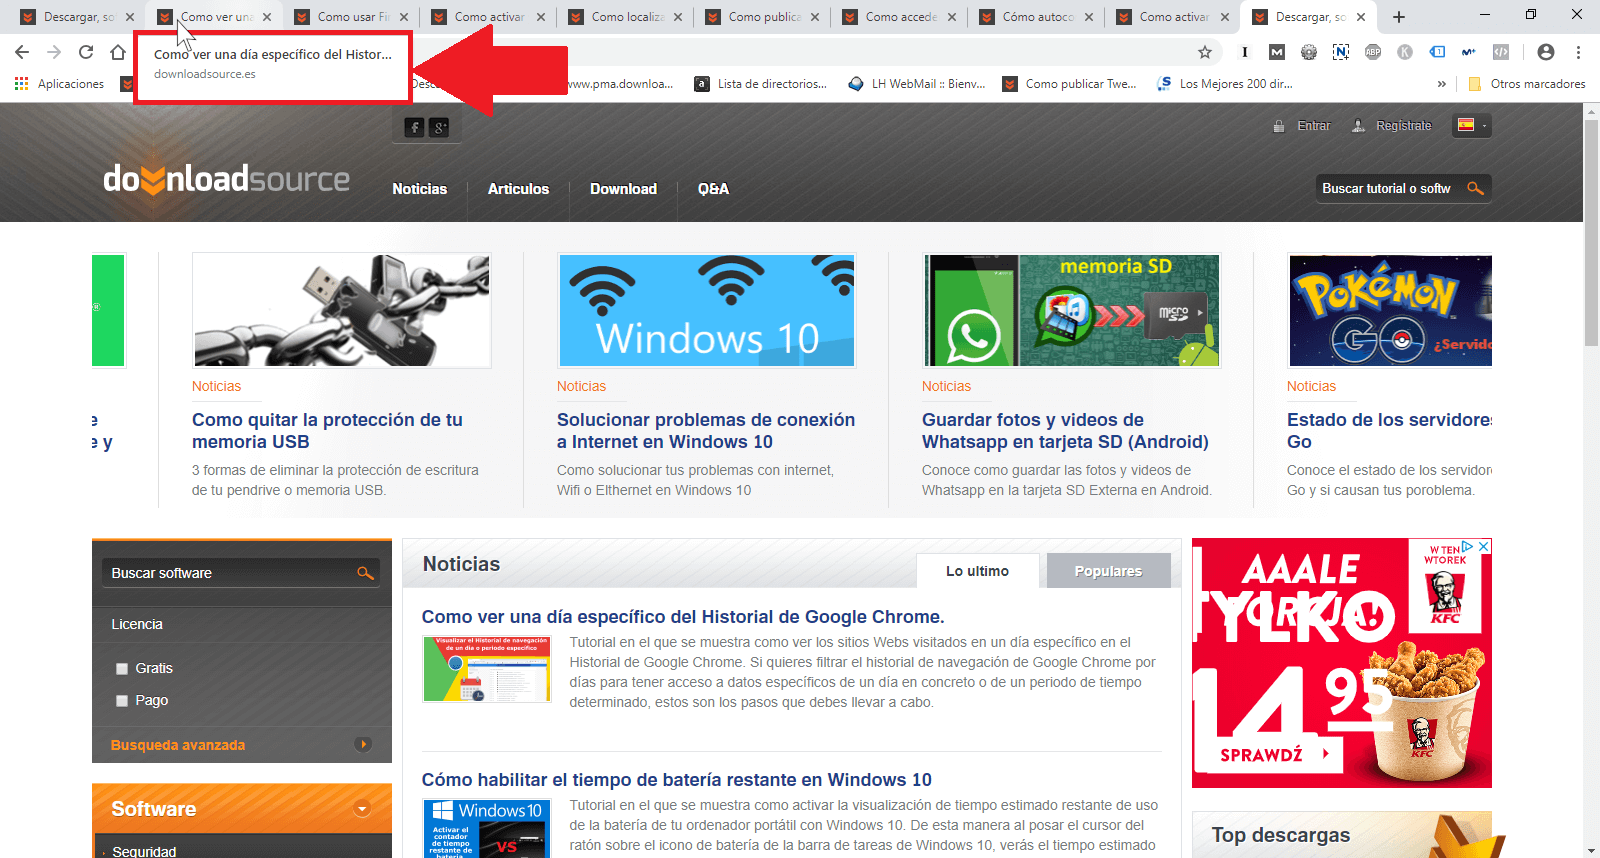Open Chrome historial article thumbnail
The width and height of the screenshot is (1600, 858).
(487, 668)
